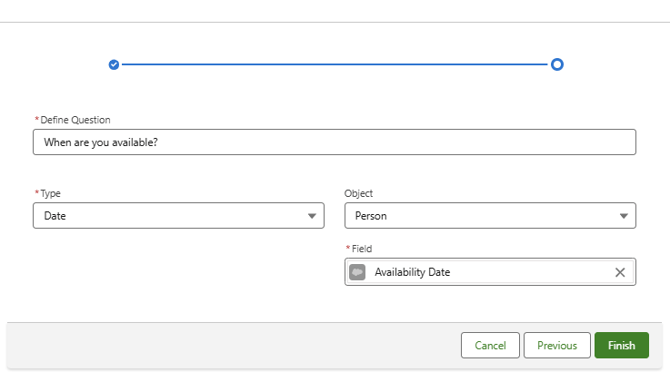The image size is (670, 372).
Task: Click the Object field label
Action: pyautogui.click(x=359, y=193)
